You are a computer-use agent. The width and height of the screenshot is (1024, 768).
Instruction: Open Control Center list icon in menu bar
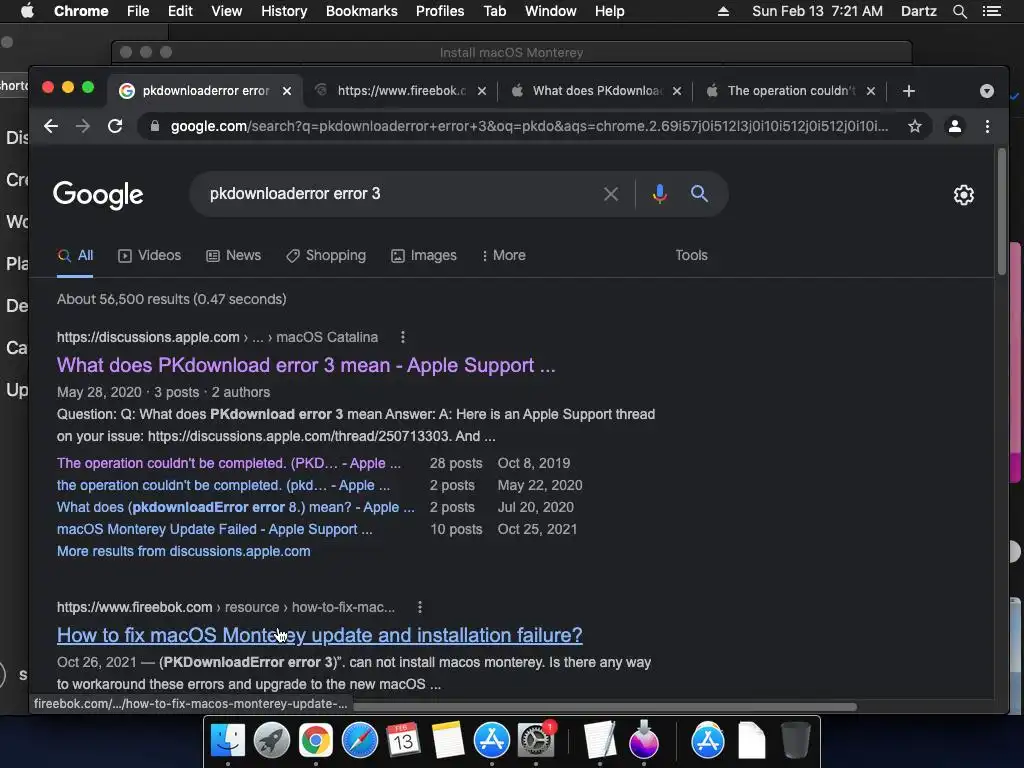point(991,11)
